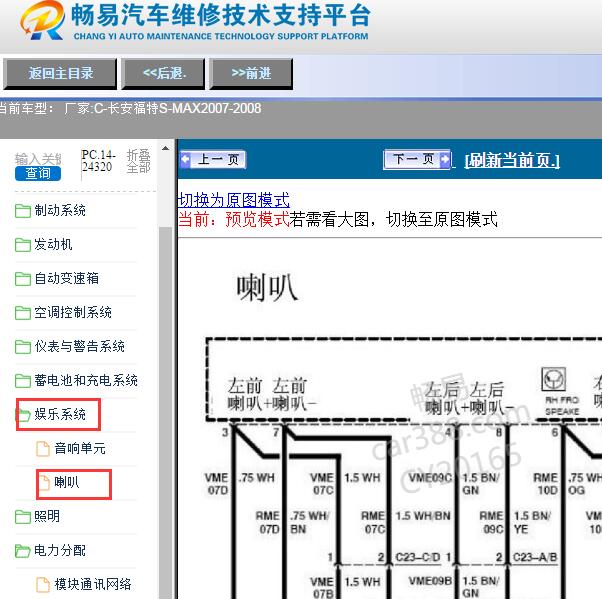The width and height of the screenshot is (602, 599).
Task: Focus the 输入关键 keyword input field
Action: pyautogui.click(x=38, y=159)
